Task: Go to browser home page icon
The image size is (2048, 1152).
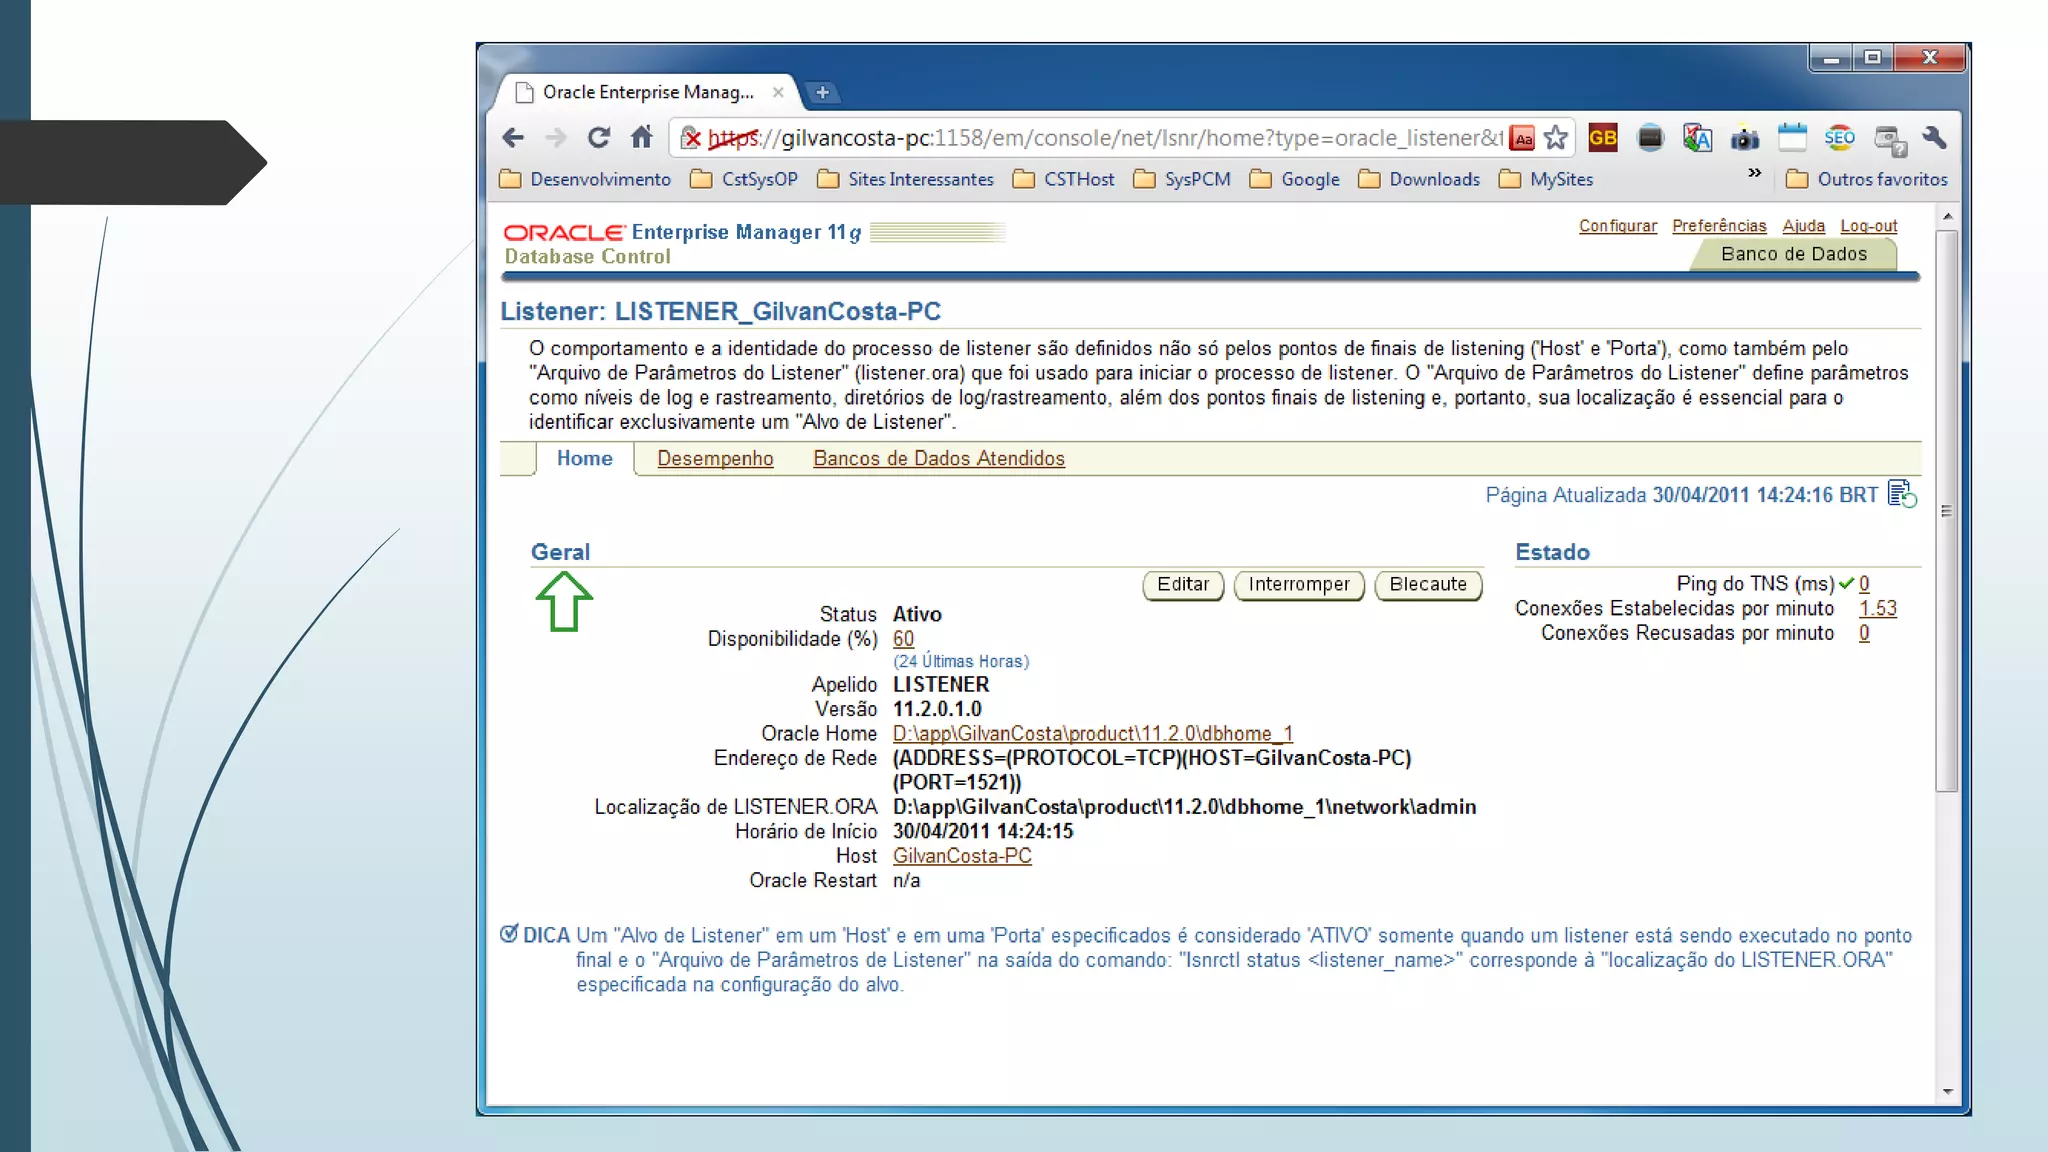Action: 642,137
